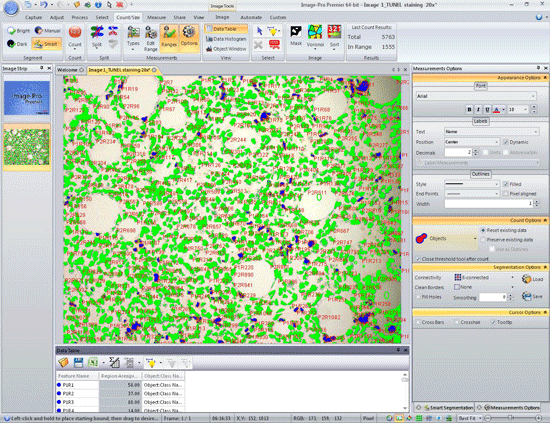Open the font size dropdown
The height and width of the screenshot is (423, 550).
pos(517,110)
